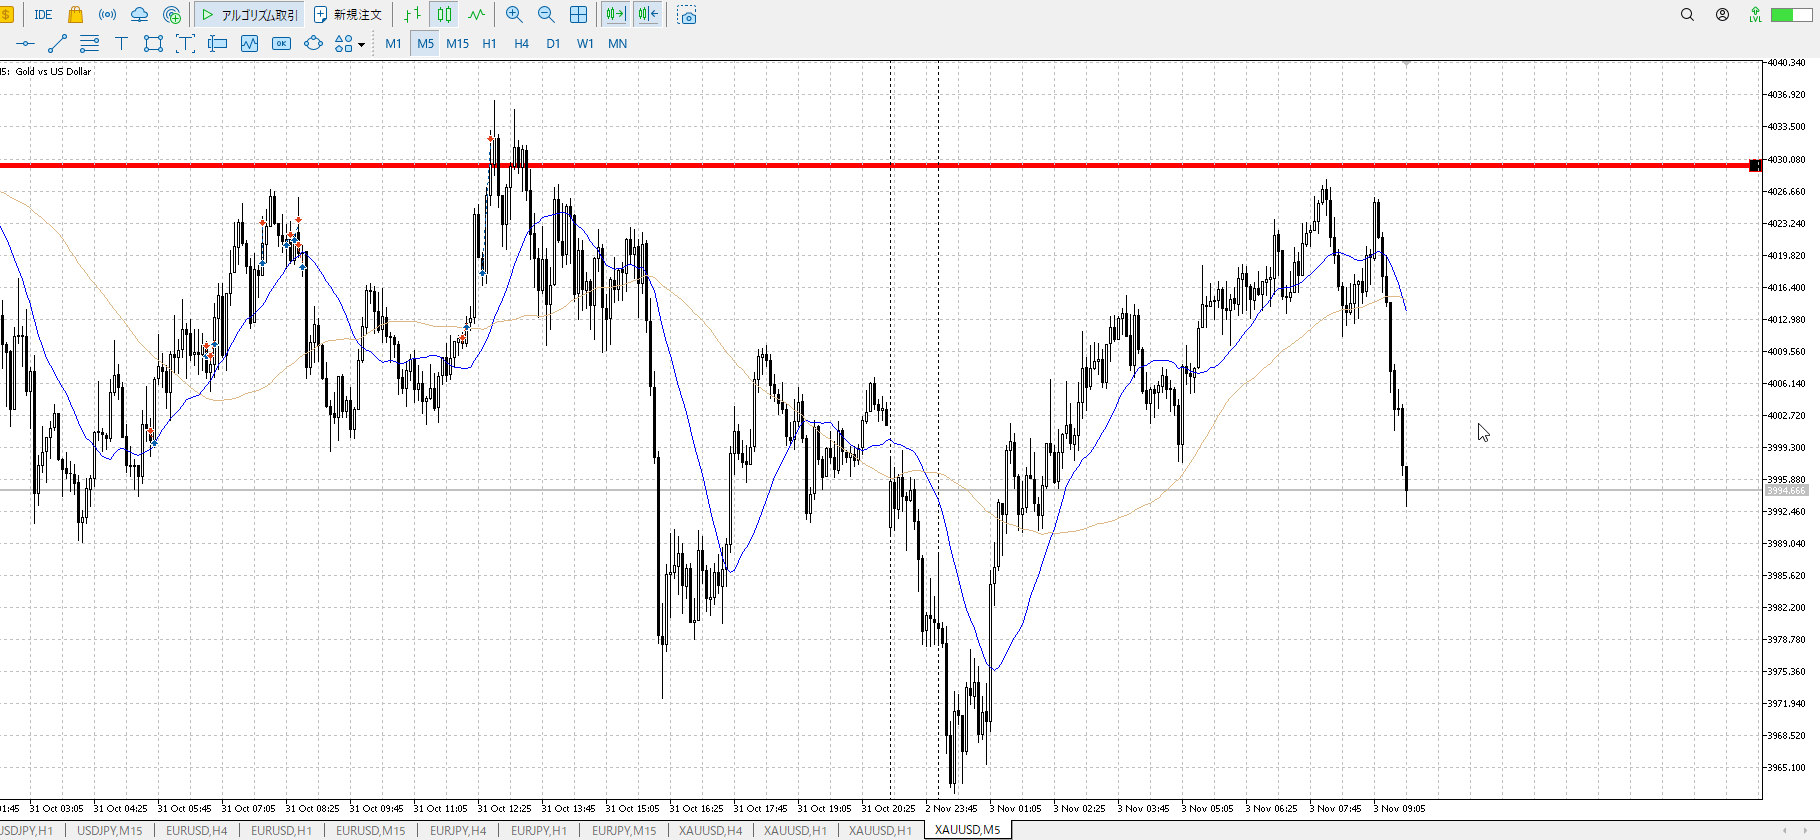Click the tile windows grid icon
The image size is (1820, 840).
pos(578,15)
